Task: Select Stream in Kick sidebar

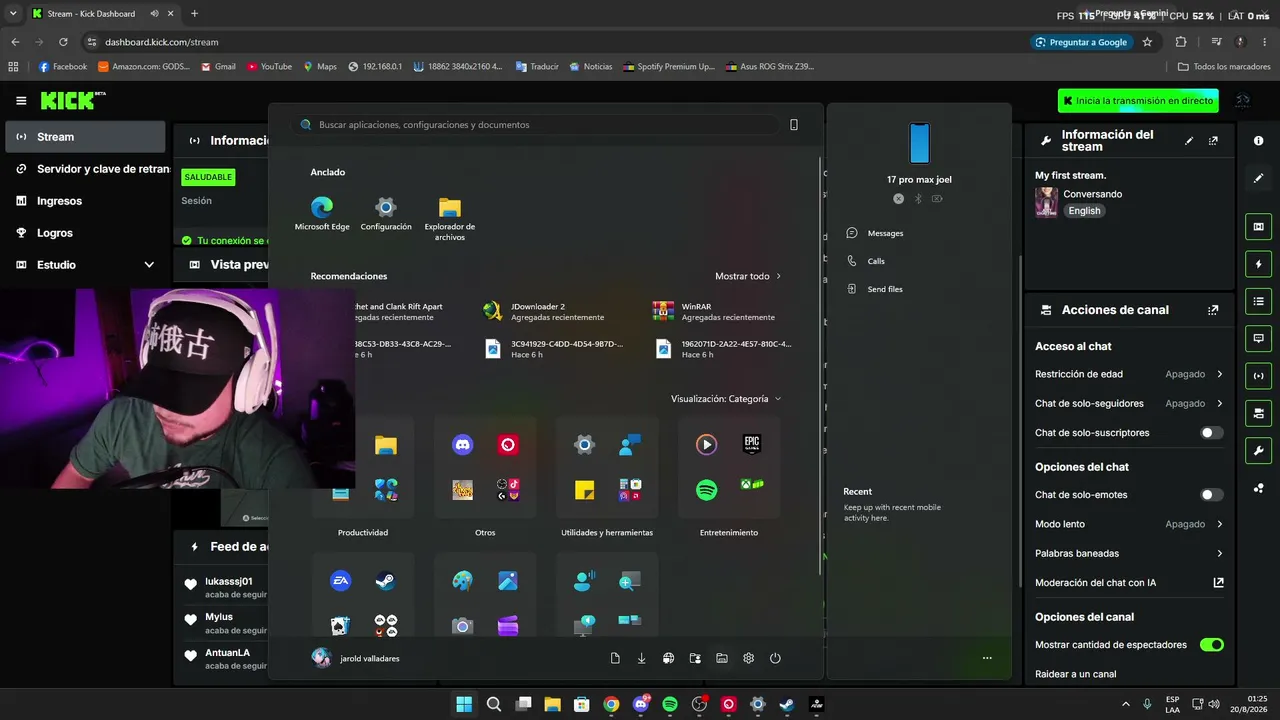Action: pyautogui.click(x=85, y=137)
